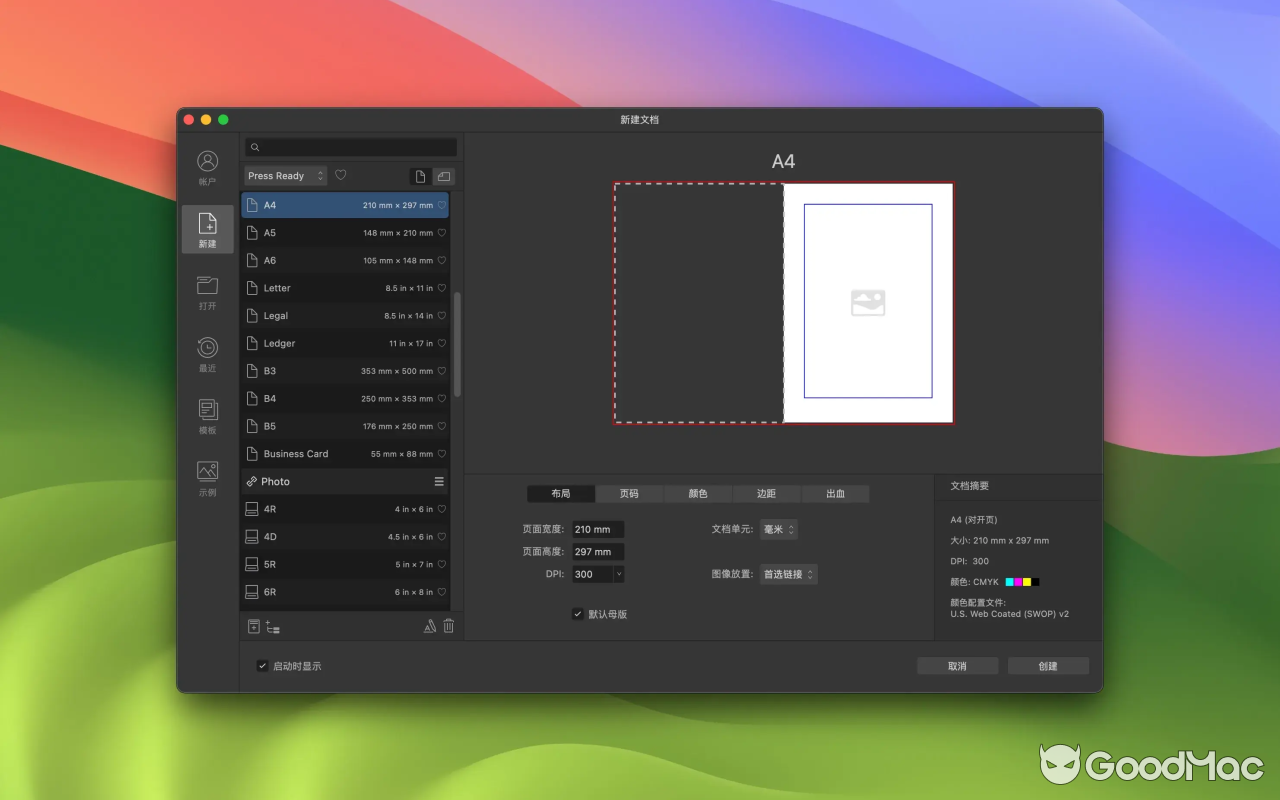
Task: Open the 图像放置 dropdown set to 首选链接
Action: (x=788, y=574)
